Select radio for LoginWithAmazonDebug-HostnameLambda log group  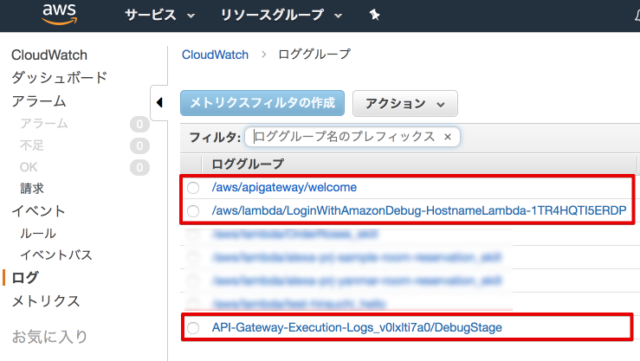(x=193, y=211)
